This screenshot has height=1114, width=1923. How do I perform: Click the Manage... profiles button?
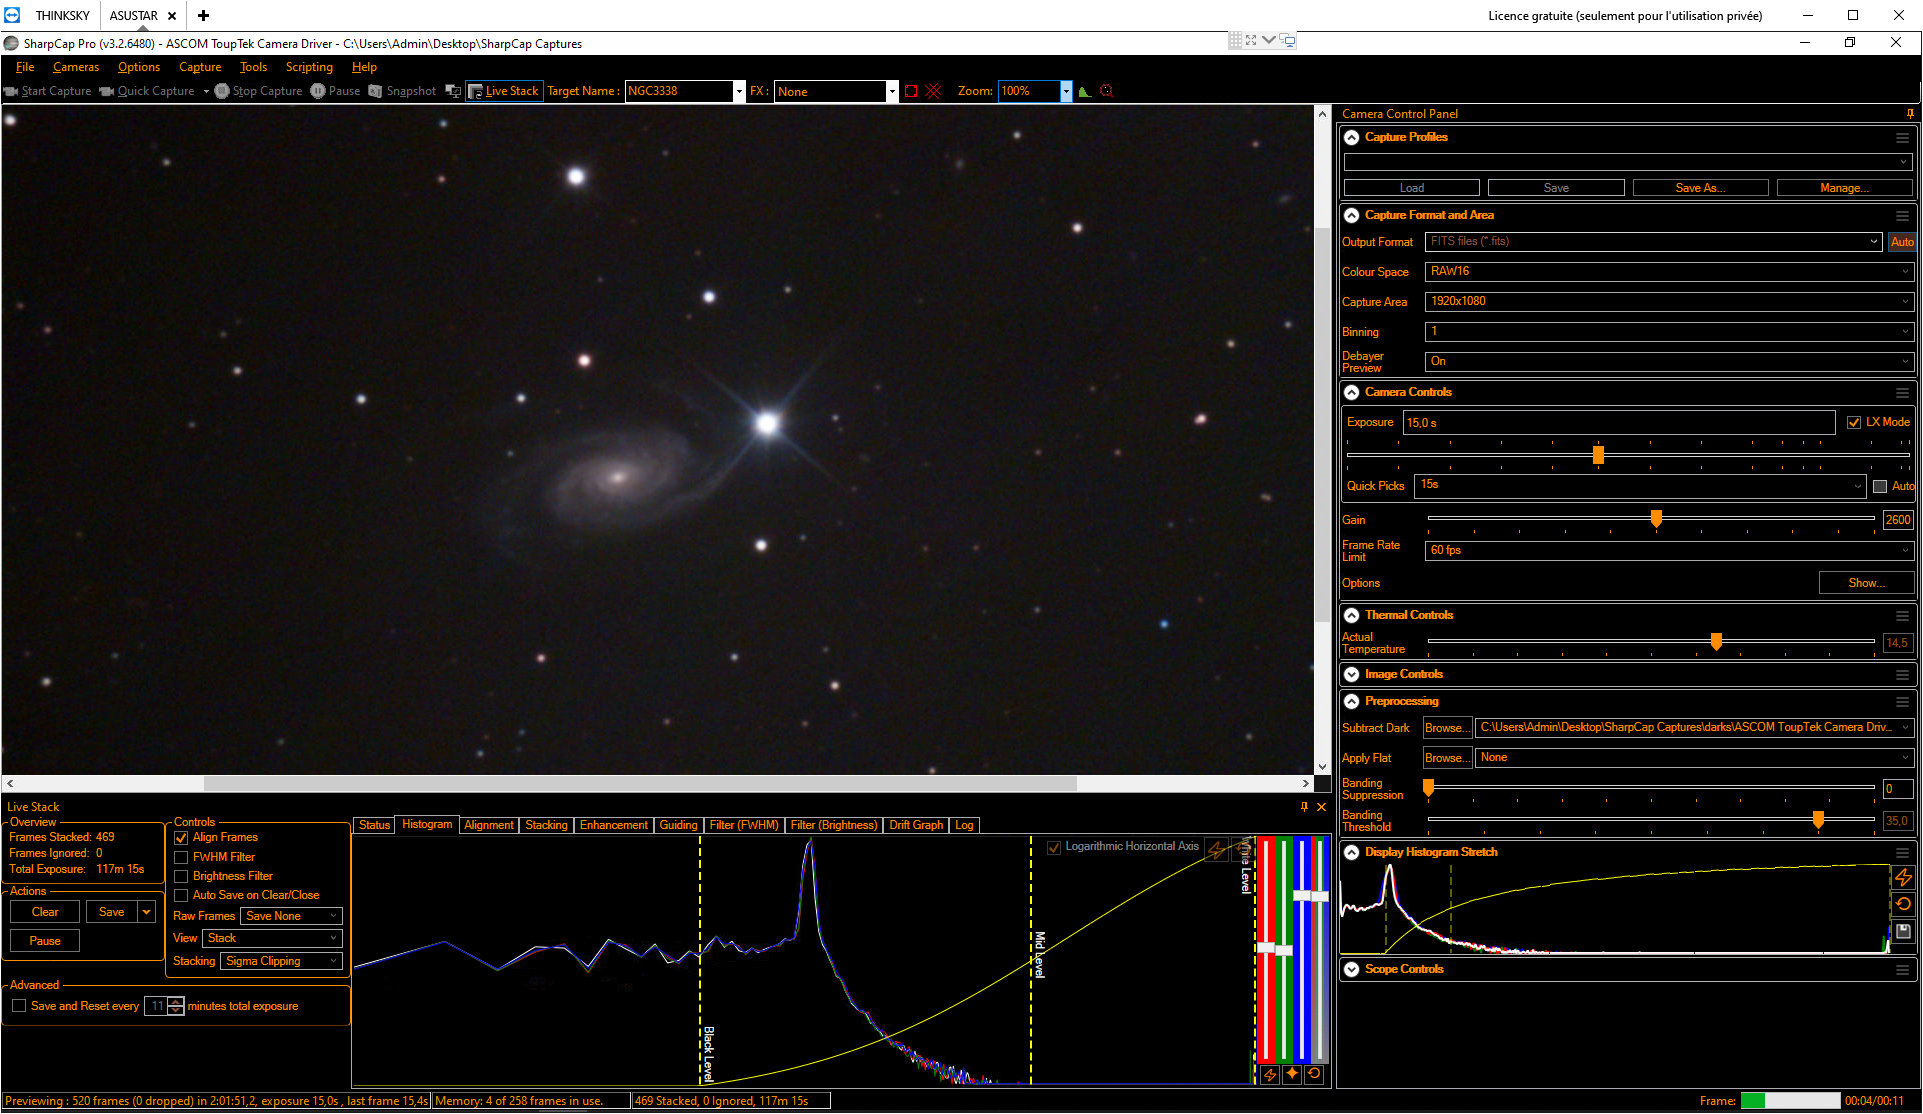point(1844,189)
